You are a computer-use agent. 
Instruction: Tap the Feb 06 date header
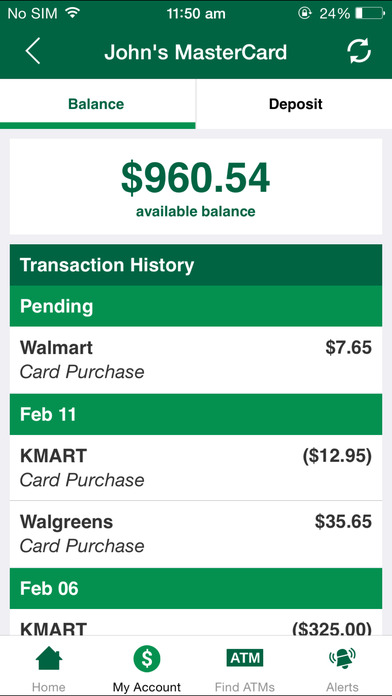click(x=196, y=589)
